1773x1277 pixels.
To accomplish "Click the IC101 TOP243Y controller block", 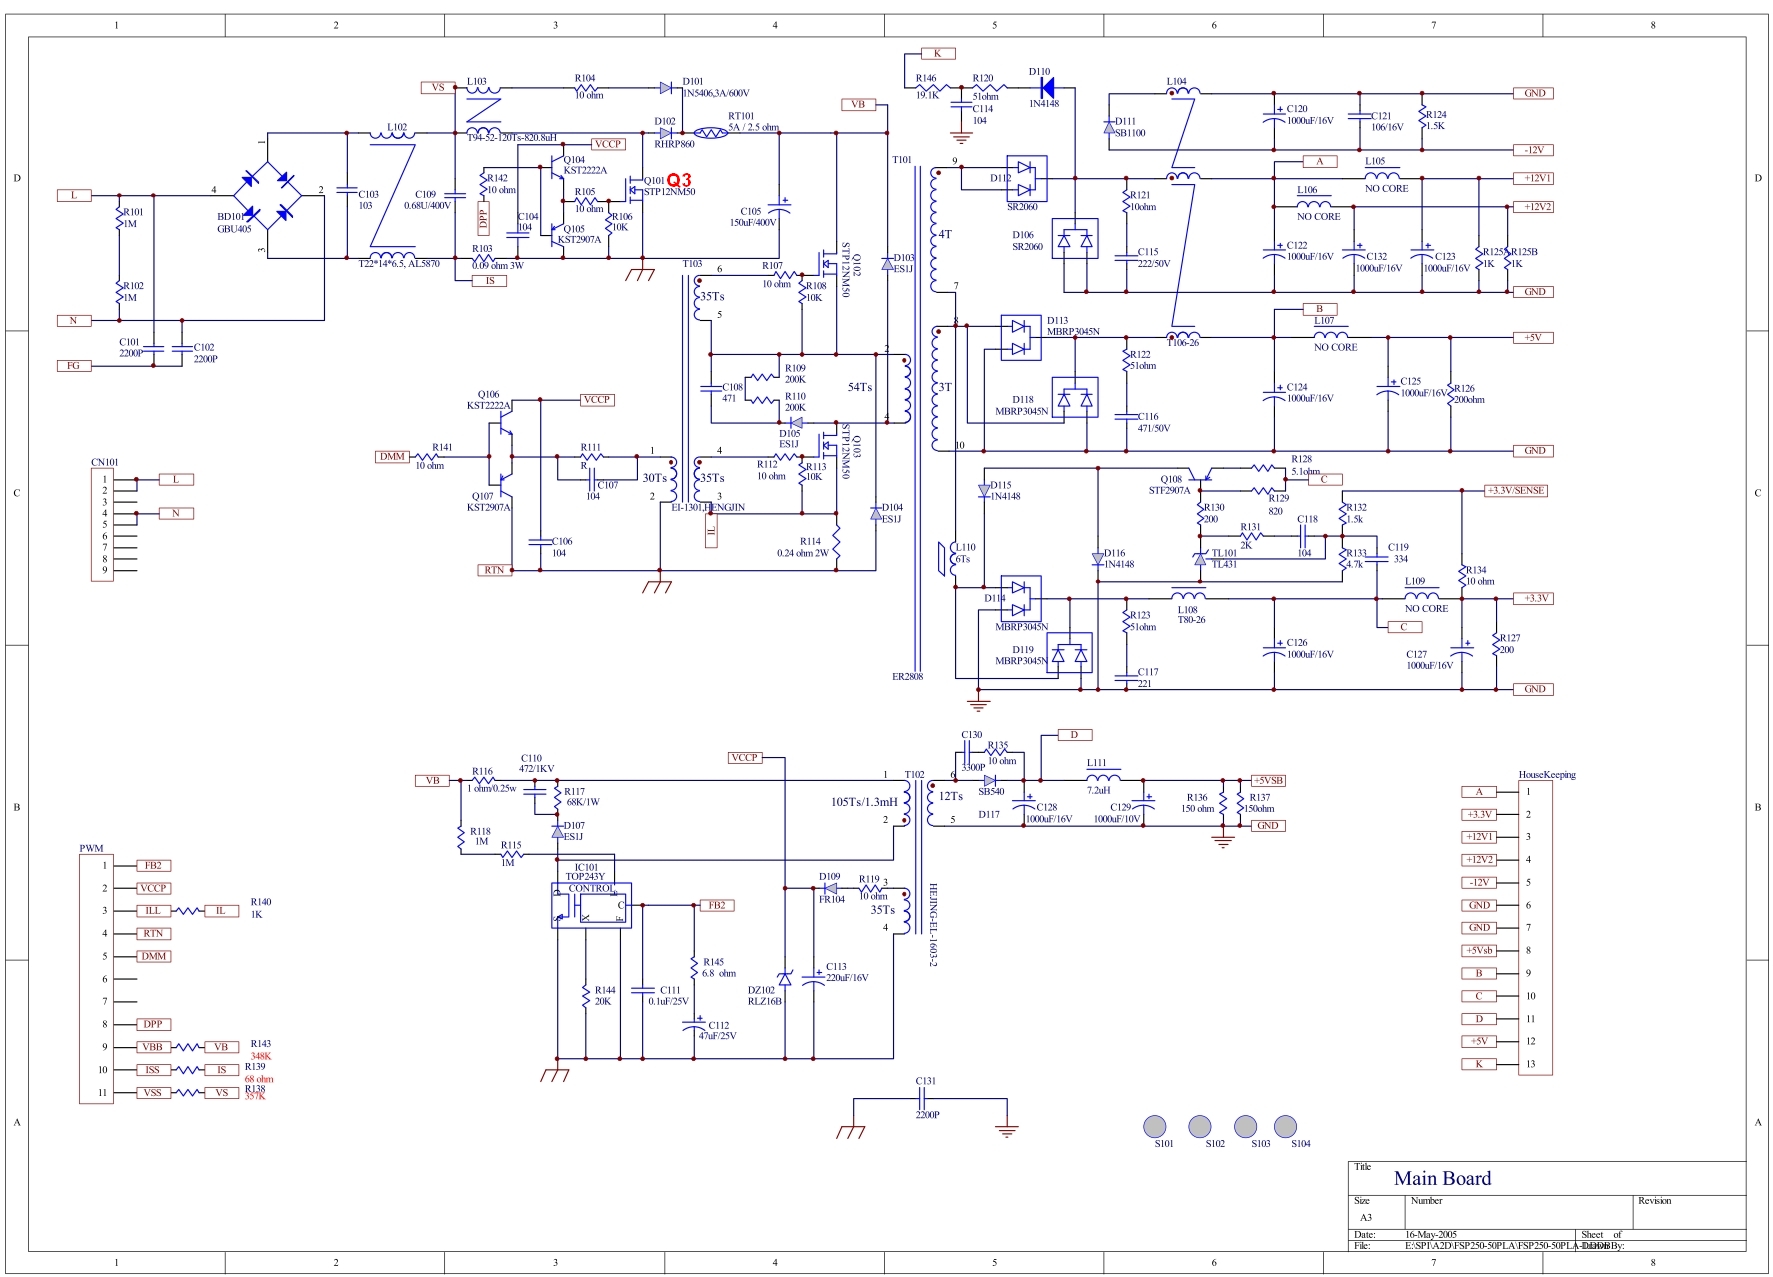I will tap(591, 905).
